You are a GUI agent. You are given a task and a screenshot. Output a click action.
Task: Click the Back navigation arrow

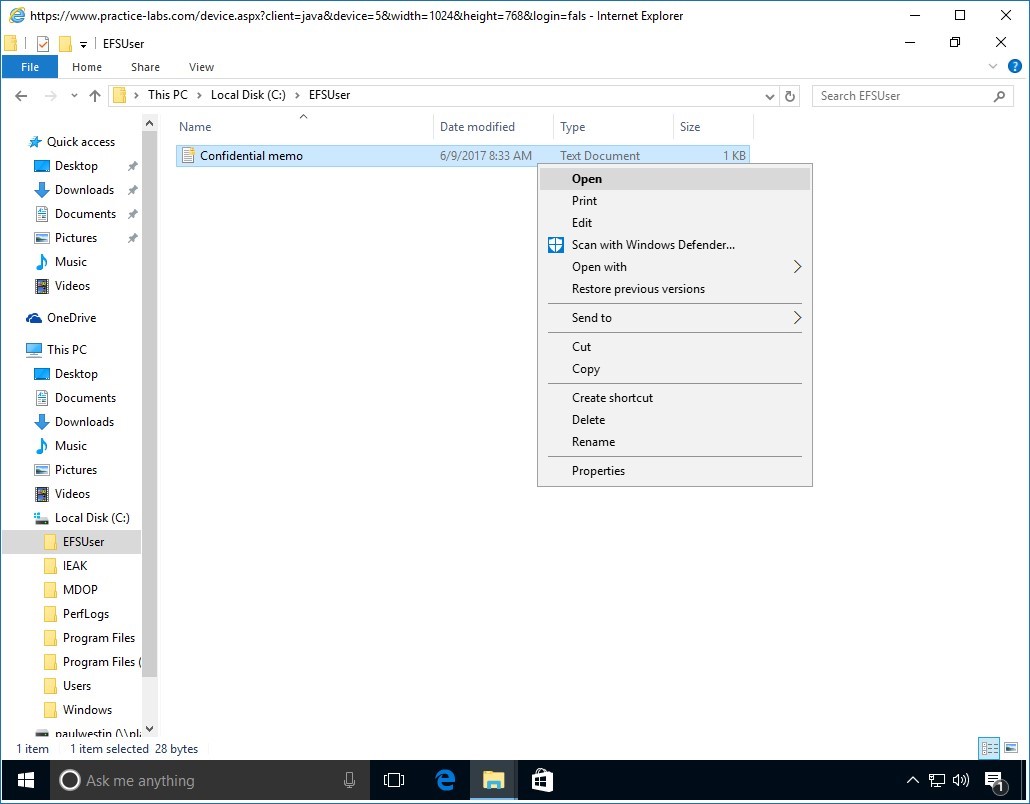tap(20, 96)
